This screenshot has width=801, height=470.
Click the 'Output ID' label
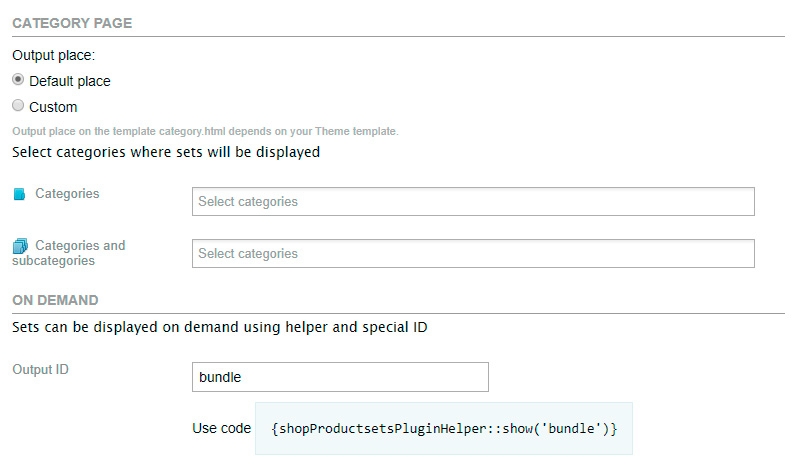[x=40, y=370]
